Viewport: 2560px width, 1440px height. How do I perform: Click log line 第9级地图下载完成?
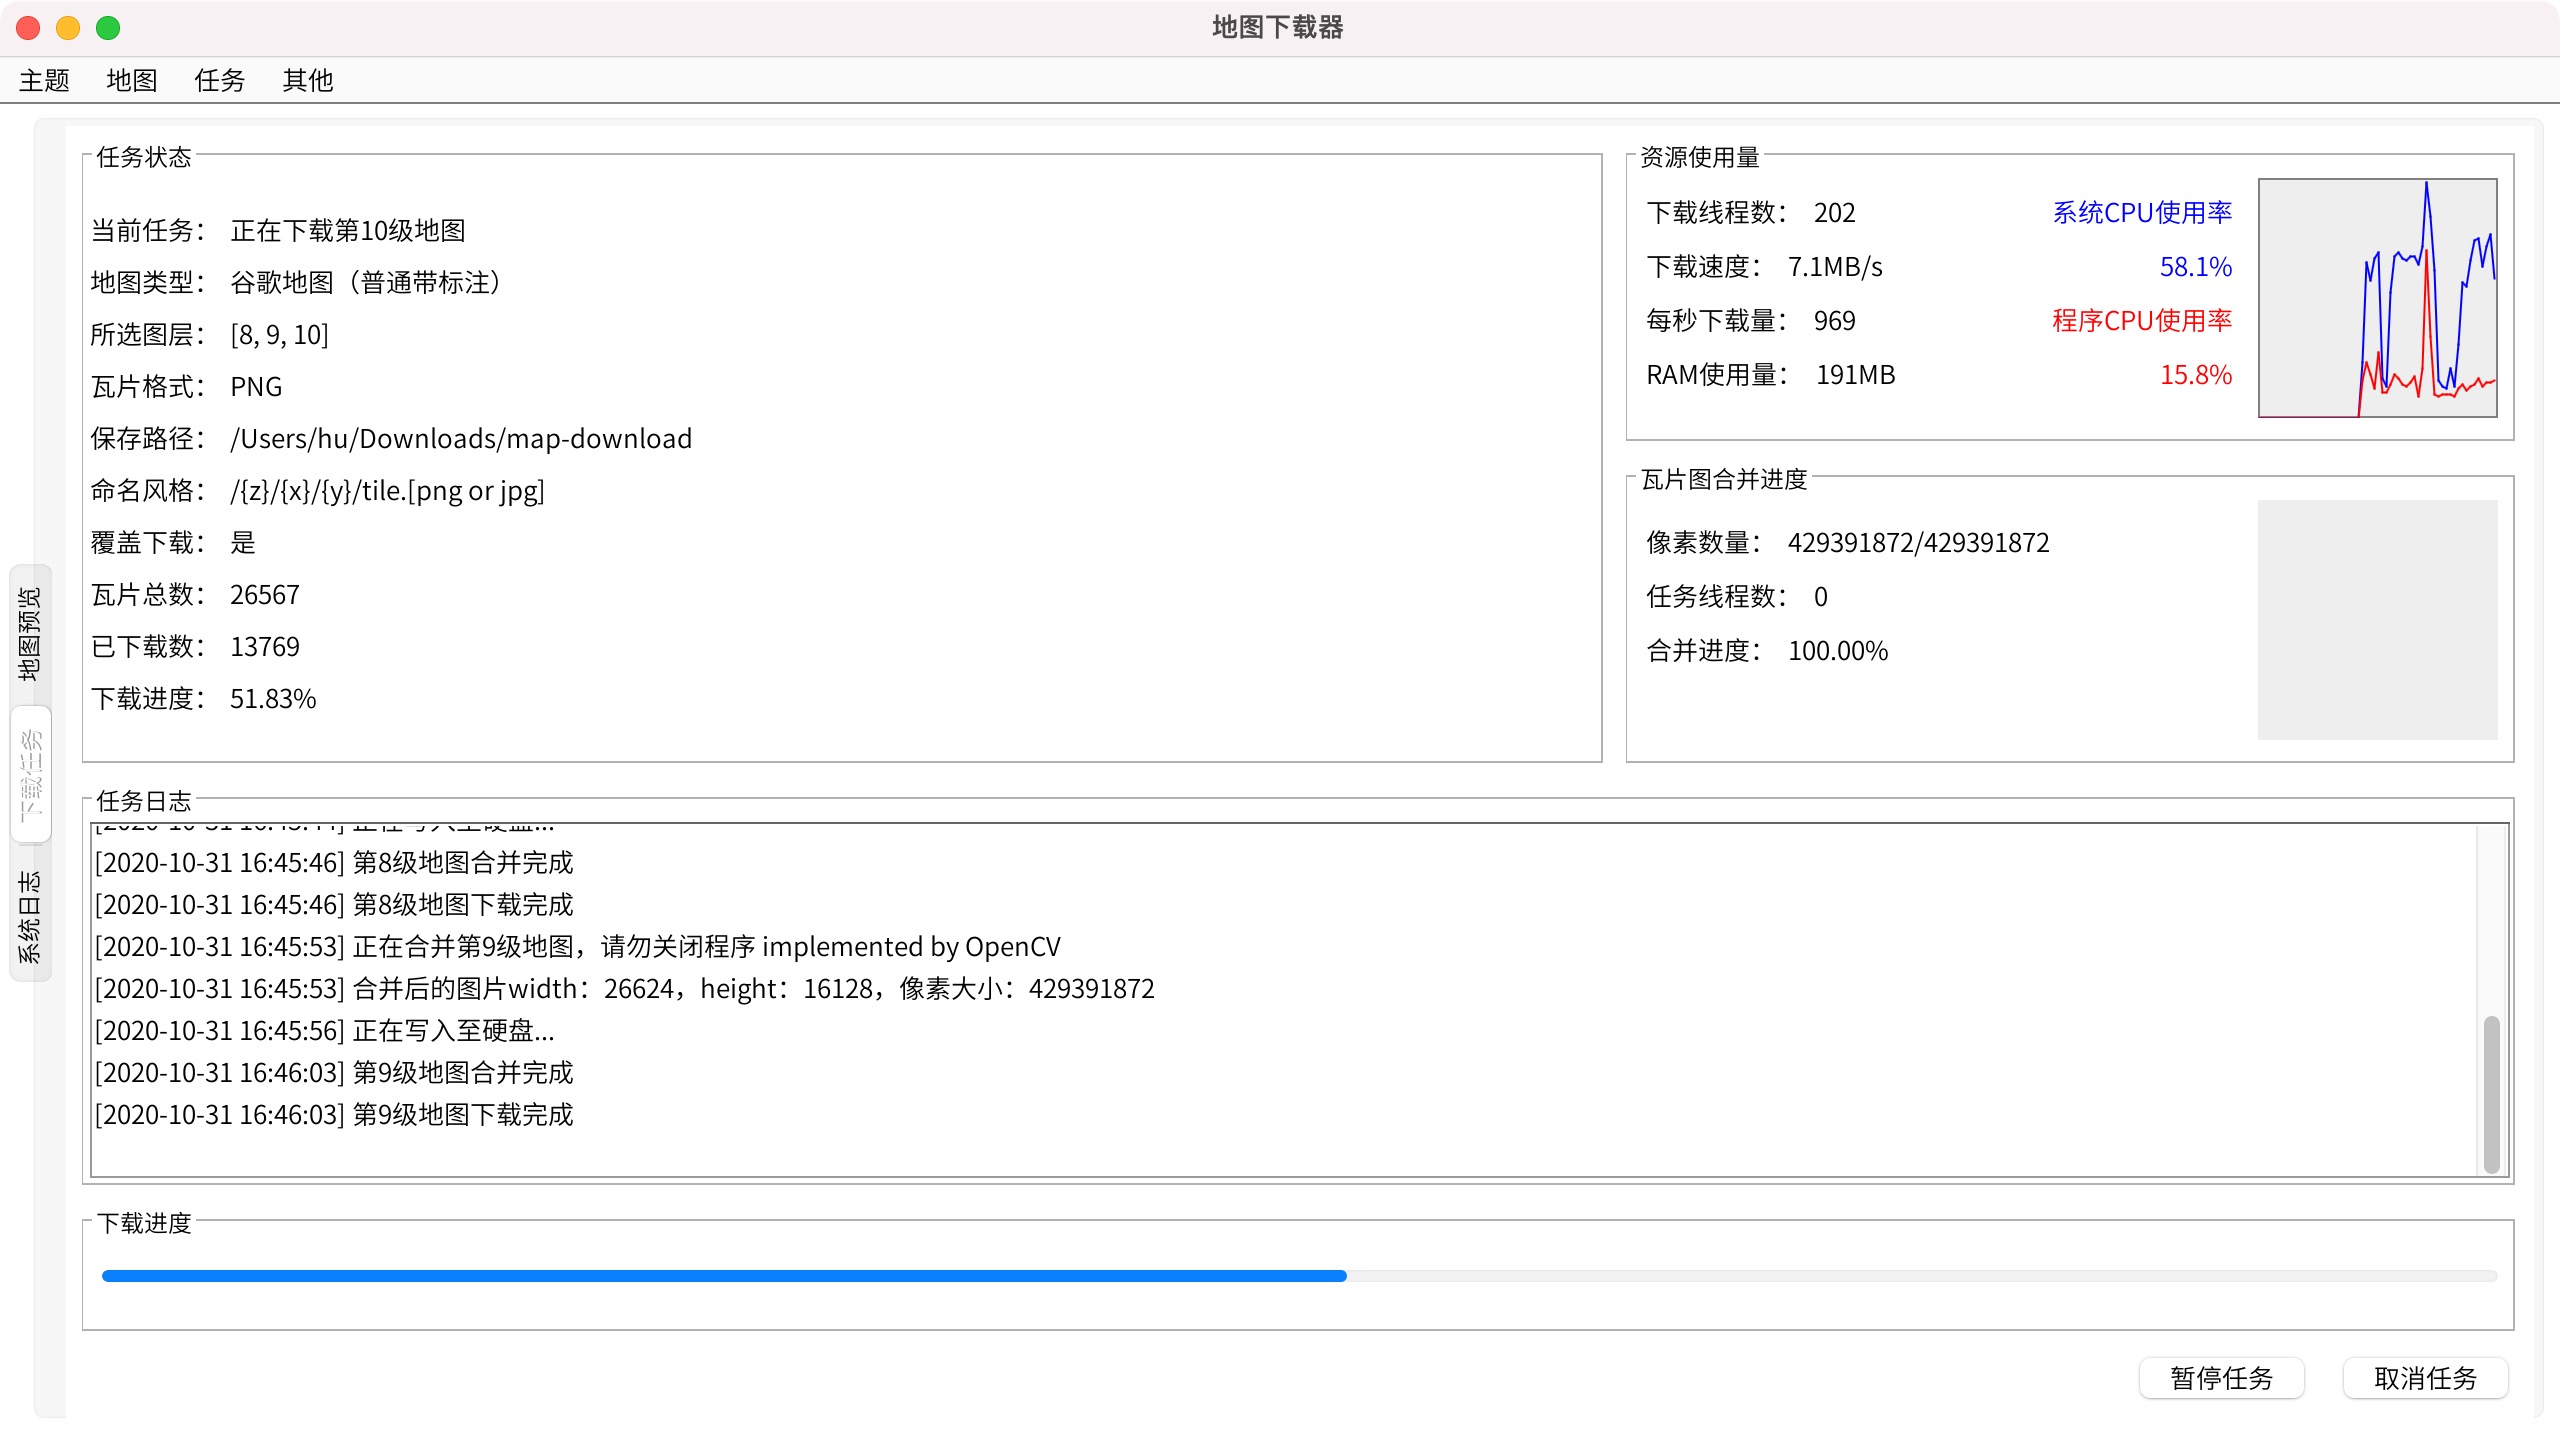click(x=334, y=1114)
